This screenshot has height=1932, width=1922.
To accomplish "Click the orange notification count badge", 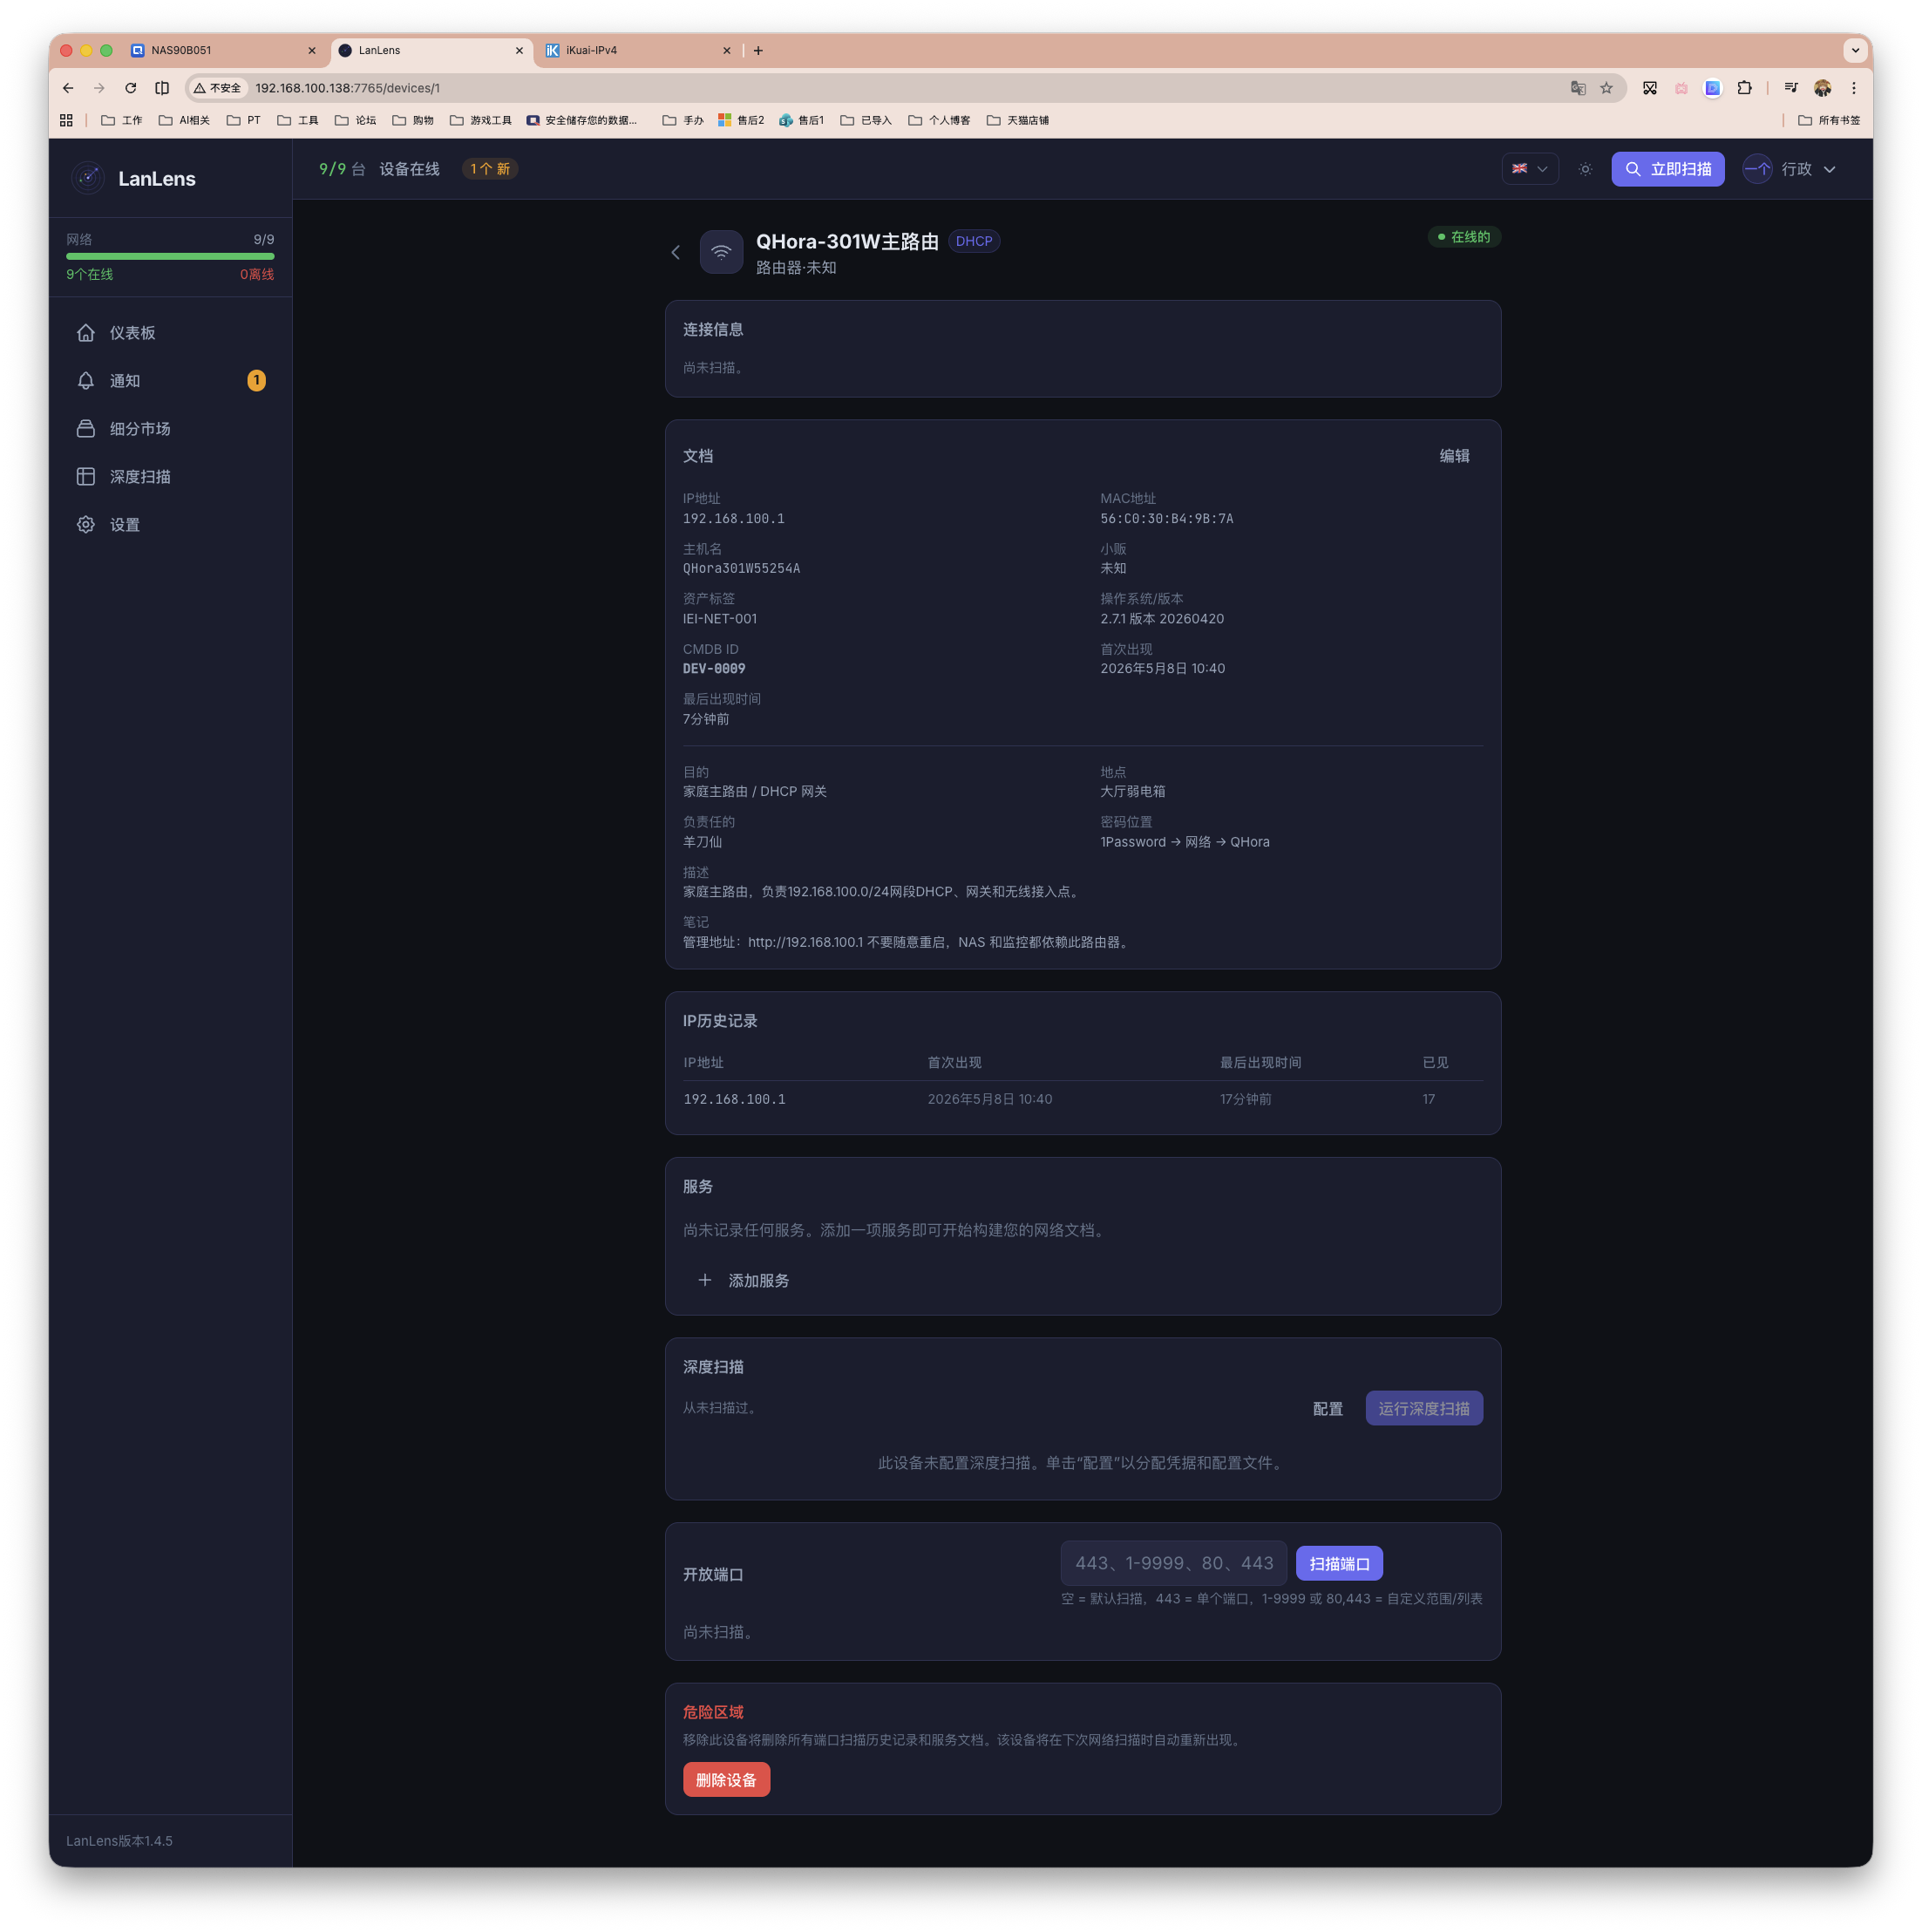I will [x=256, y=381].
